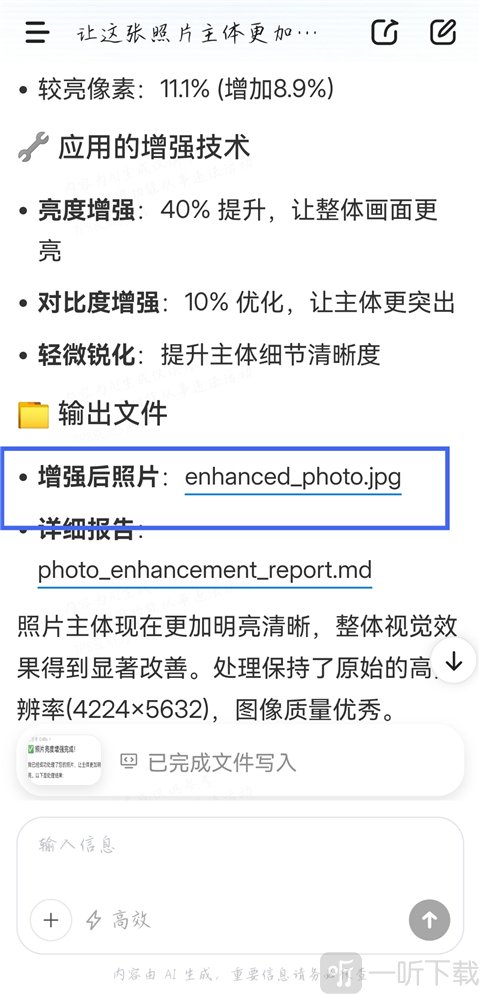Tap the code-screen icon in the 已完成文件写入 card
The image size is (480, 994).
129,761
